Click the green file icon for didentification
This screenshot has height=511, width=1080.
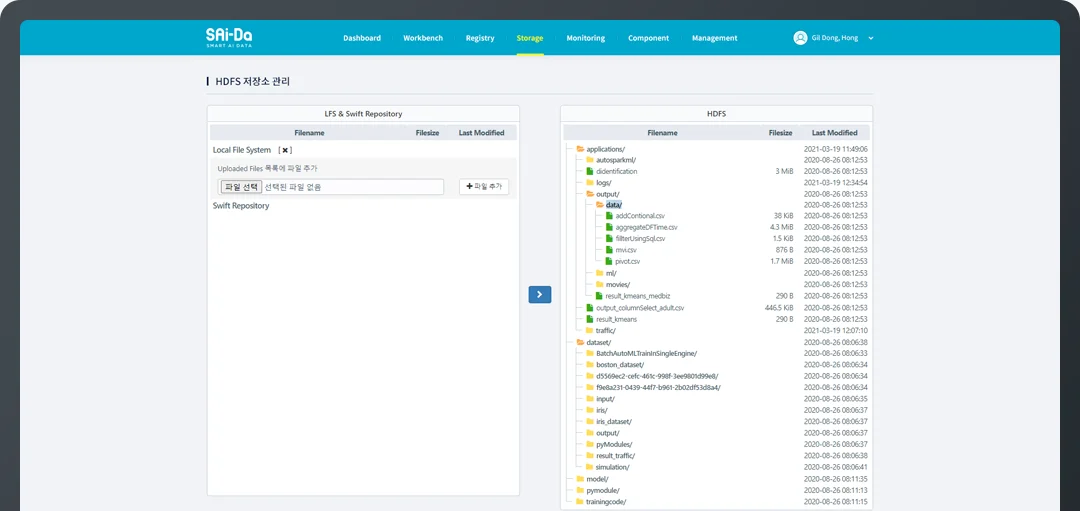tap(590, 171)
